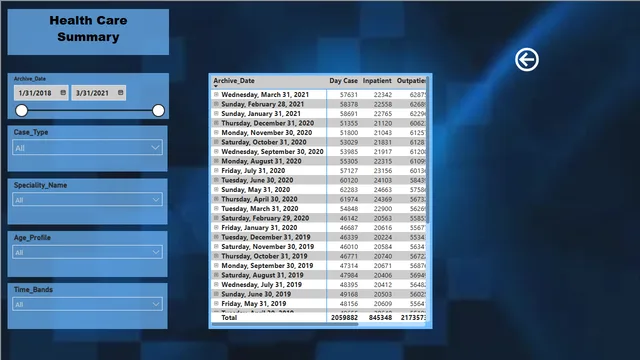Sort by Archive_Date column header

234,81
